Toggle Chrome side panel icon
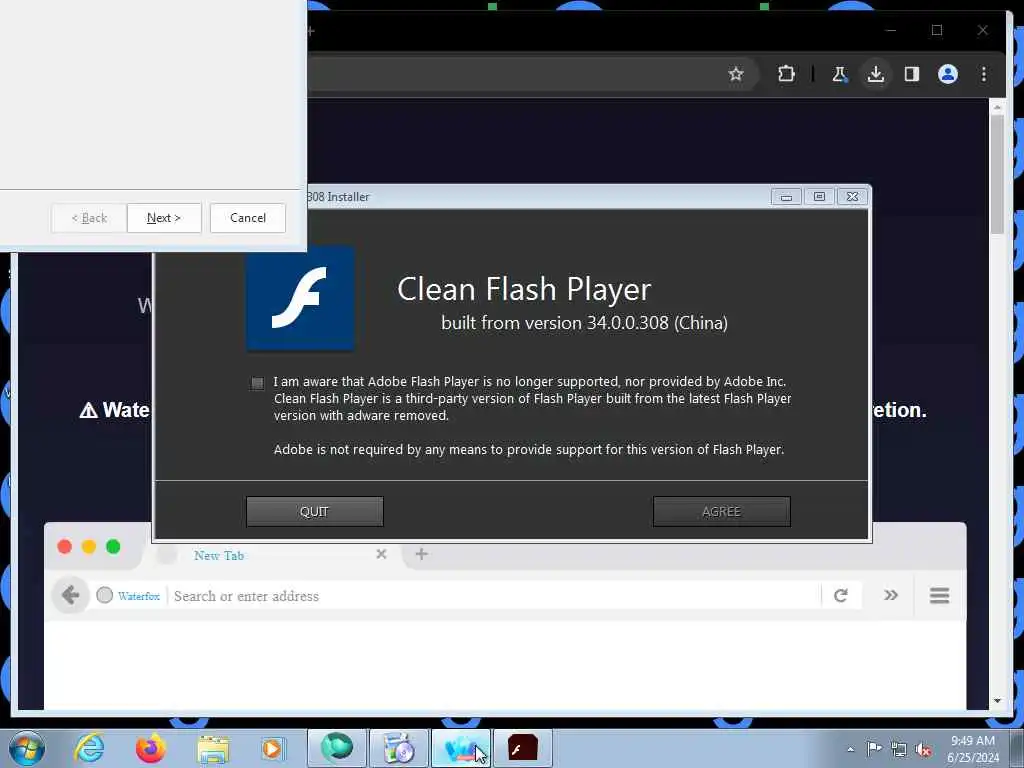1024x768 pixels. click(x=912, y=74)
